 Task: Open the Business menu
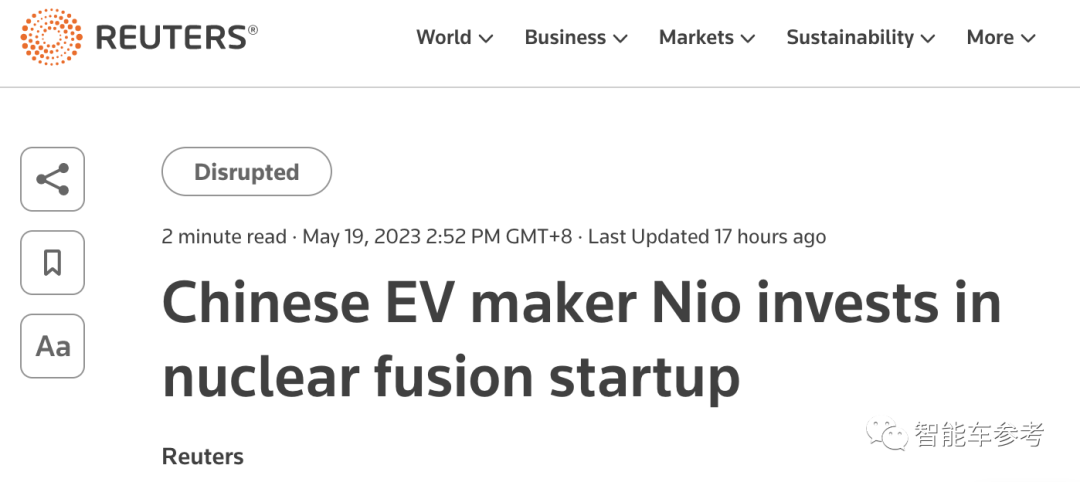[x=565, y=38]
